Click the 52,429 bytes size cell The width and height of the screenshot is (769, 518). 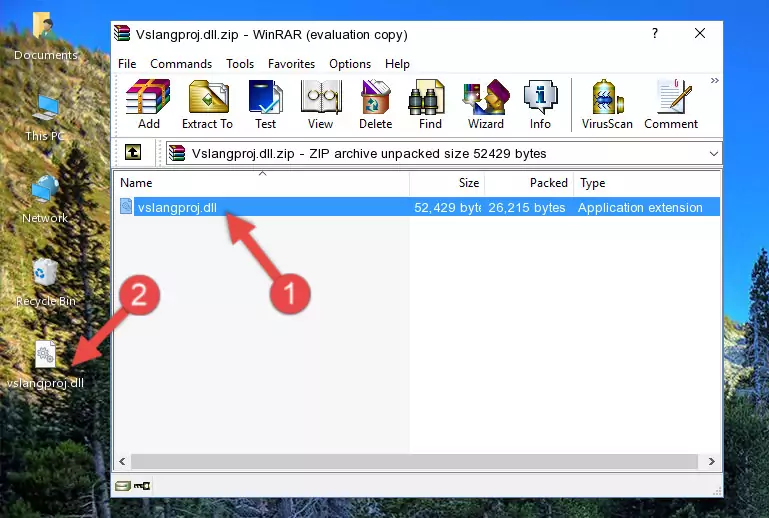coord(447,207)
